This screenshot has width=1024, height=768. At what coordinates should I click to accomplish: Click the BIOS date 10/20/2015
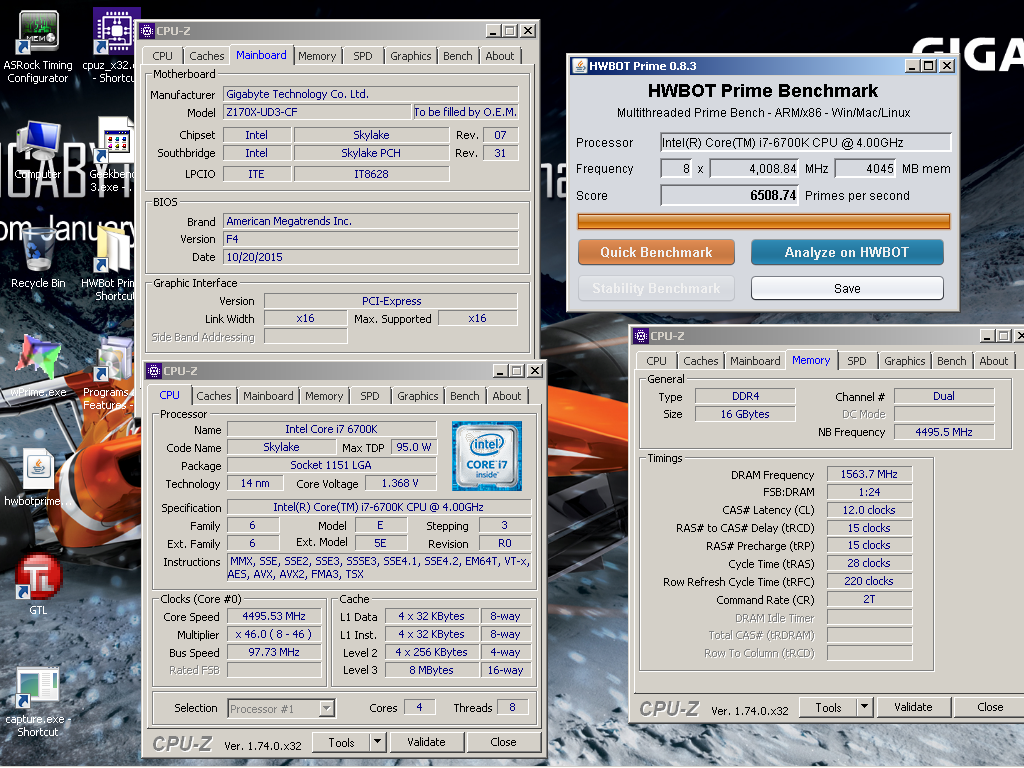[x=371, y=257]
